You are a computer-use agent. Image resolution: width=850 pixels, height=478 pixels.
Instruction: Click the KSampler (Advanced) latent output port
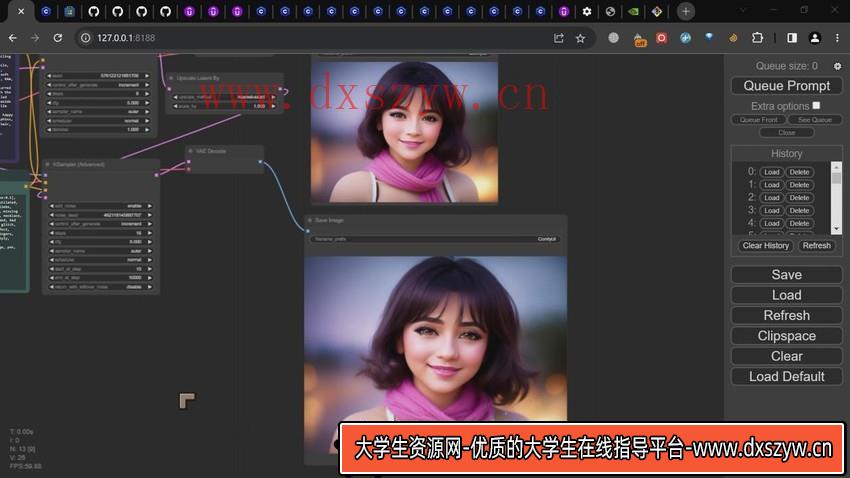click(156, 175)
